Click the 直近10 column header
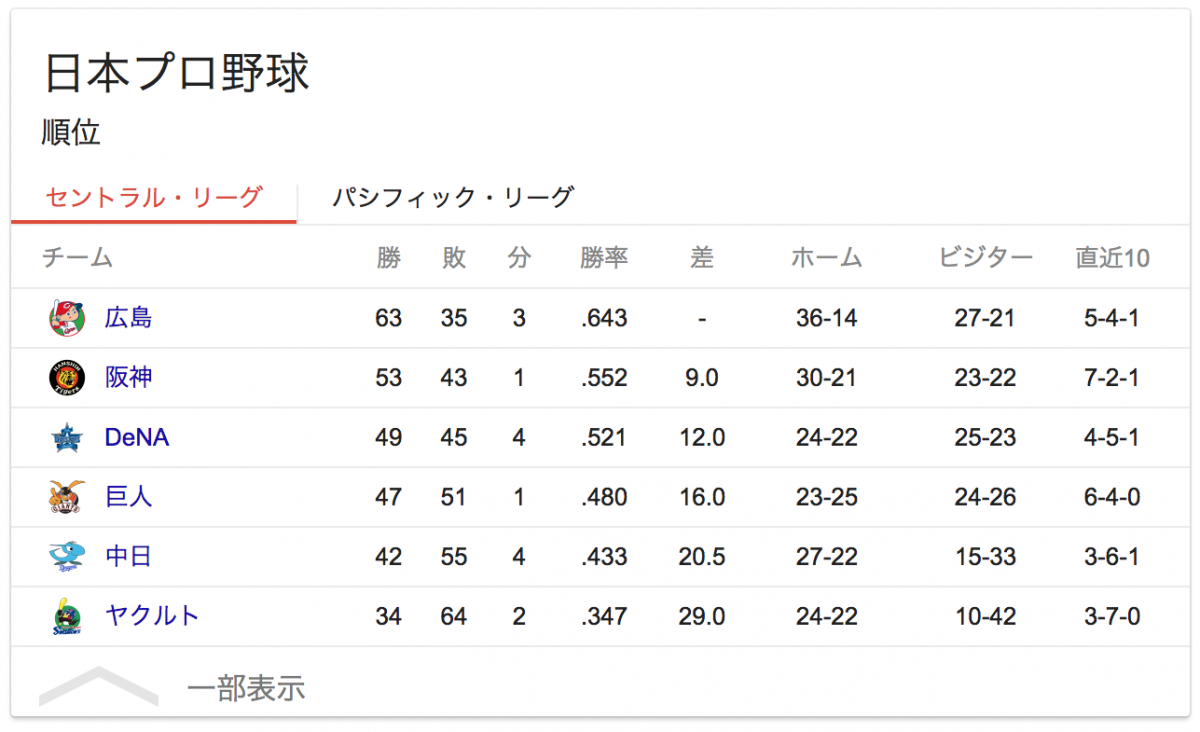1200x732 pixels. [1112, 258]
